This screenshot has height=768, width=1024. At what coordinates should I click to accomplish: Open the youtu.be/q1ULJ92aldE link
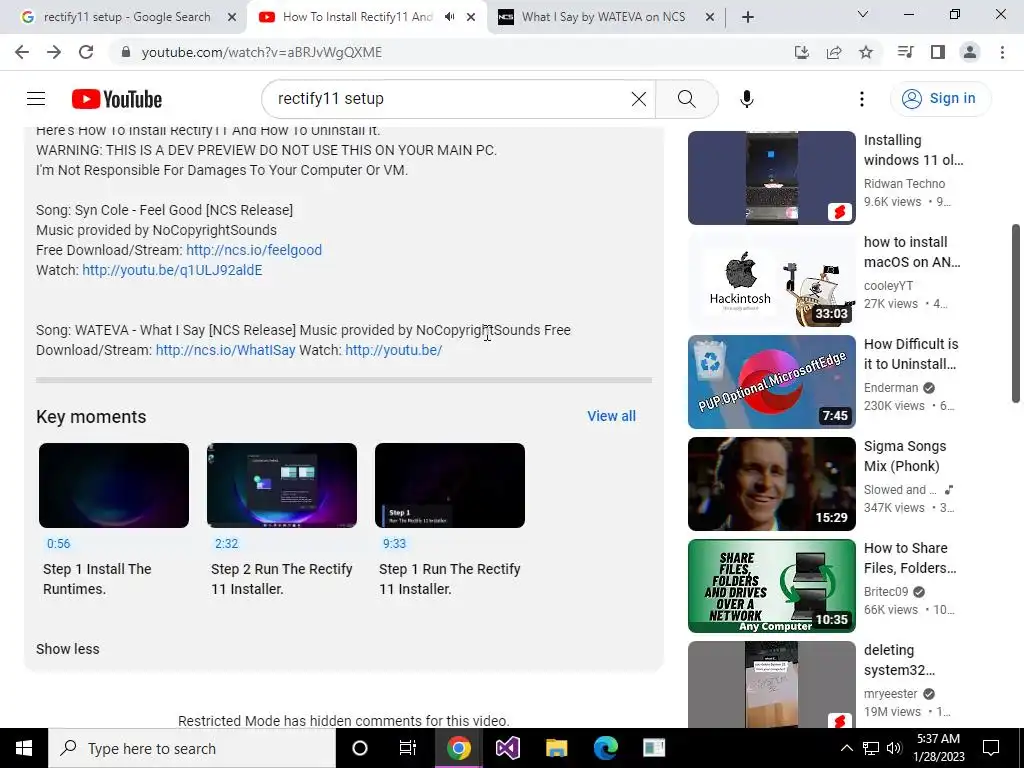point(172,270)
